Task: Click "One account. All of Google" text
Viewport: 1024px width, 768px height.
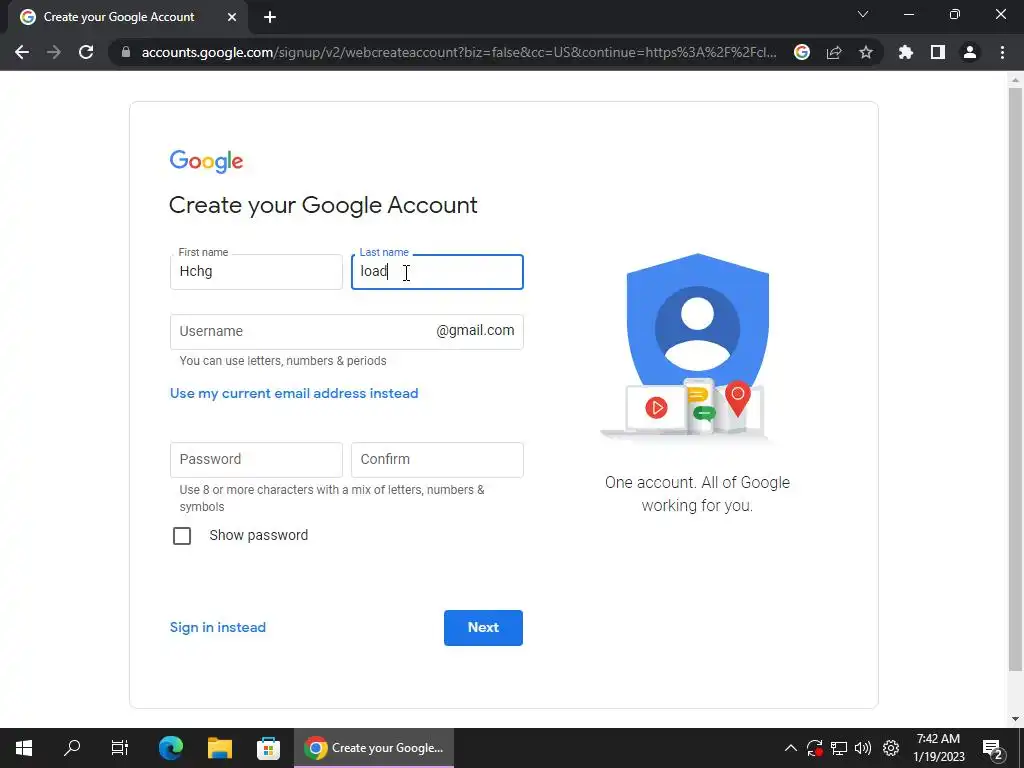Action: [697, 483]
